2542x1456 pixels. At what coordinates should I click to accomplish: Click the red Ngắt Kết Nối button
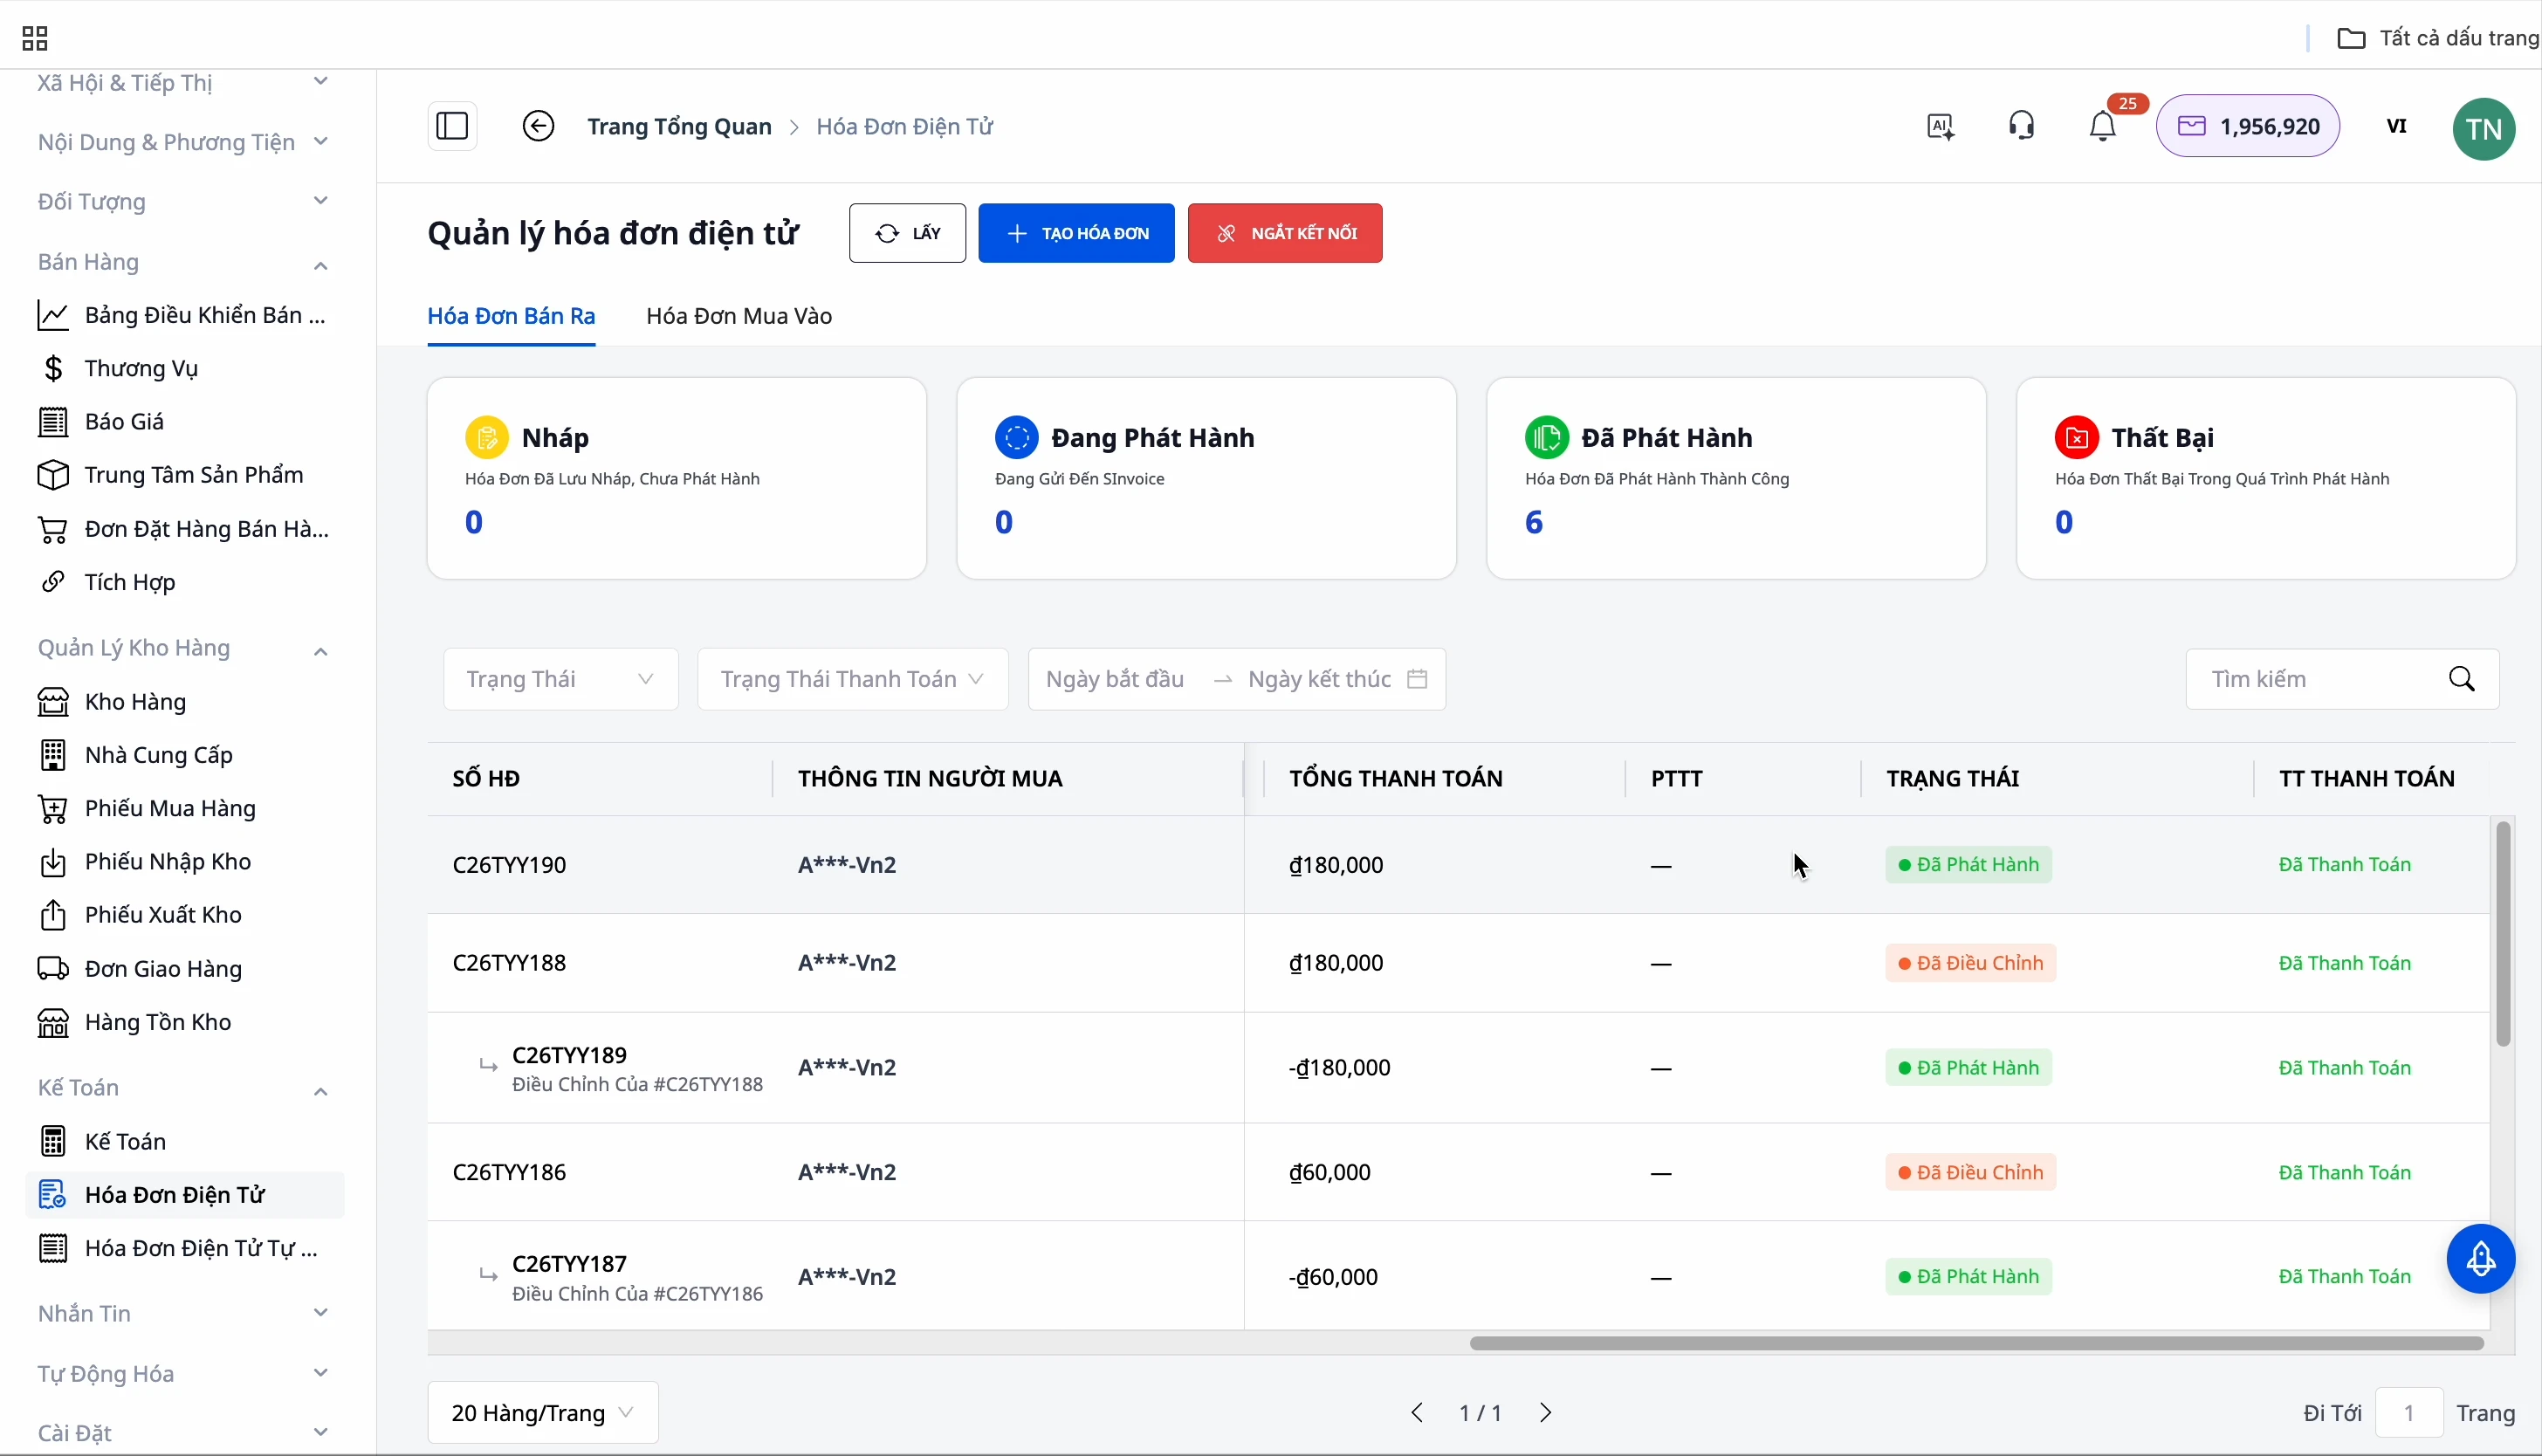pyautogui.click(x=1285, y=234)
